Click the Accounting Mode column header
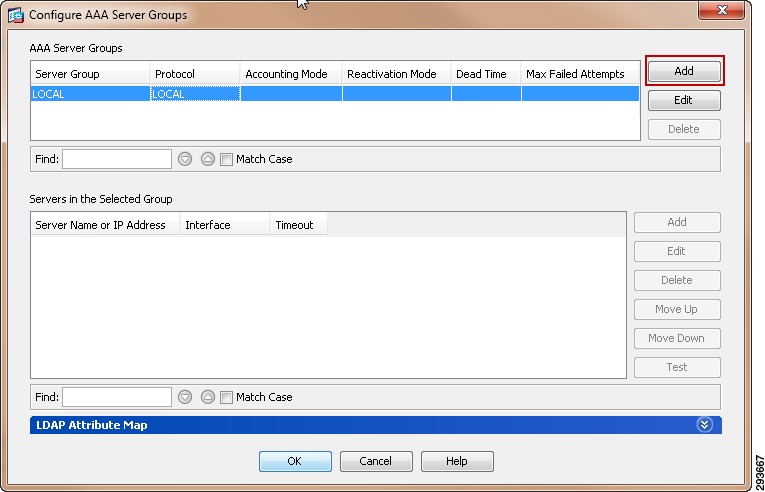This screenshot has height=492, width=765. [x=291, y=74]
